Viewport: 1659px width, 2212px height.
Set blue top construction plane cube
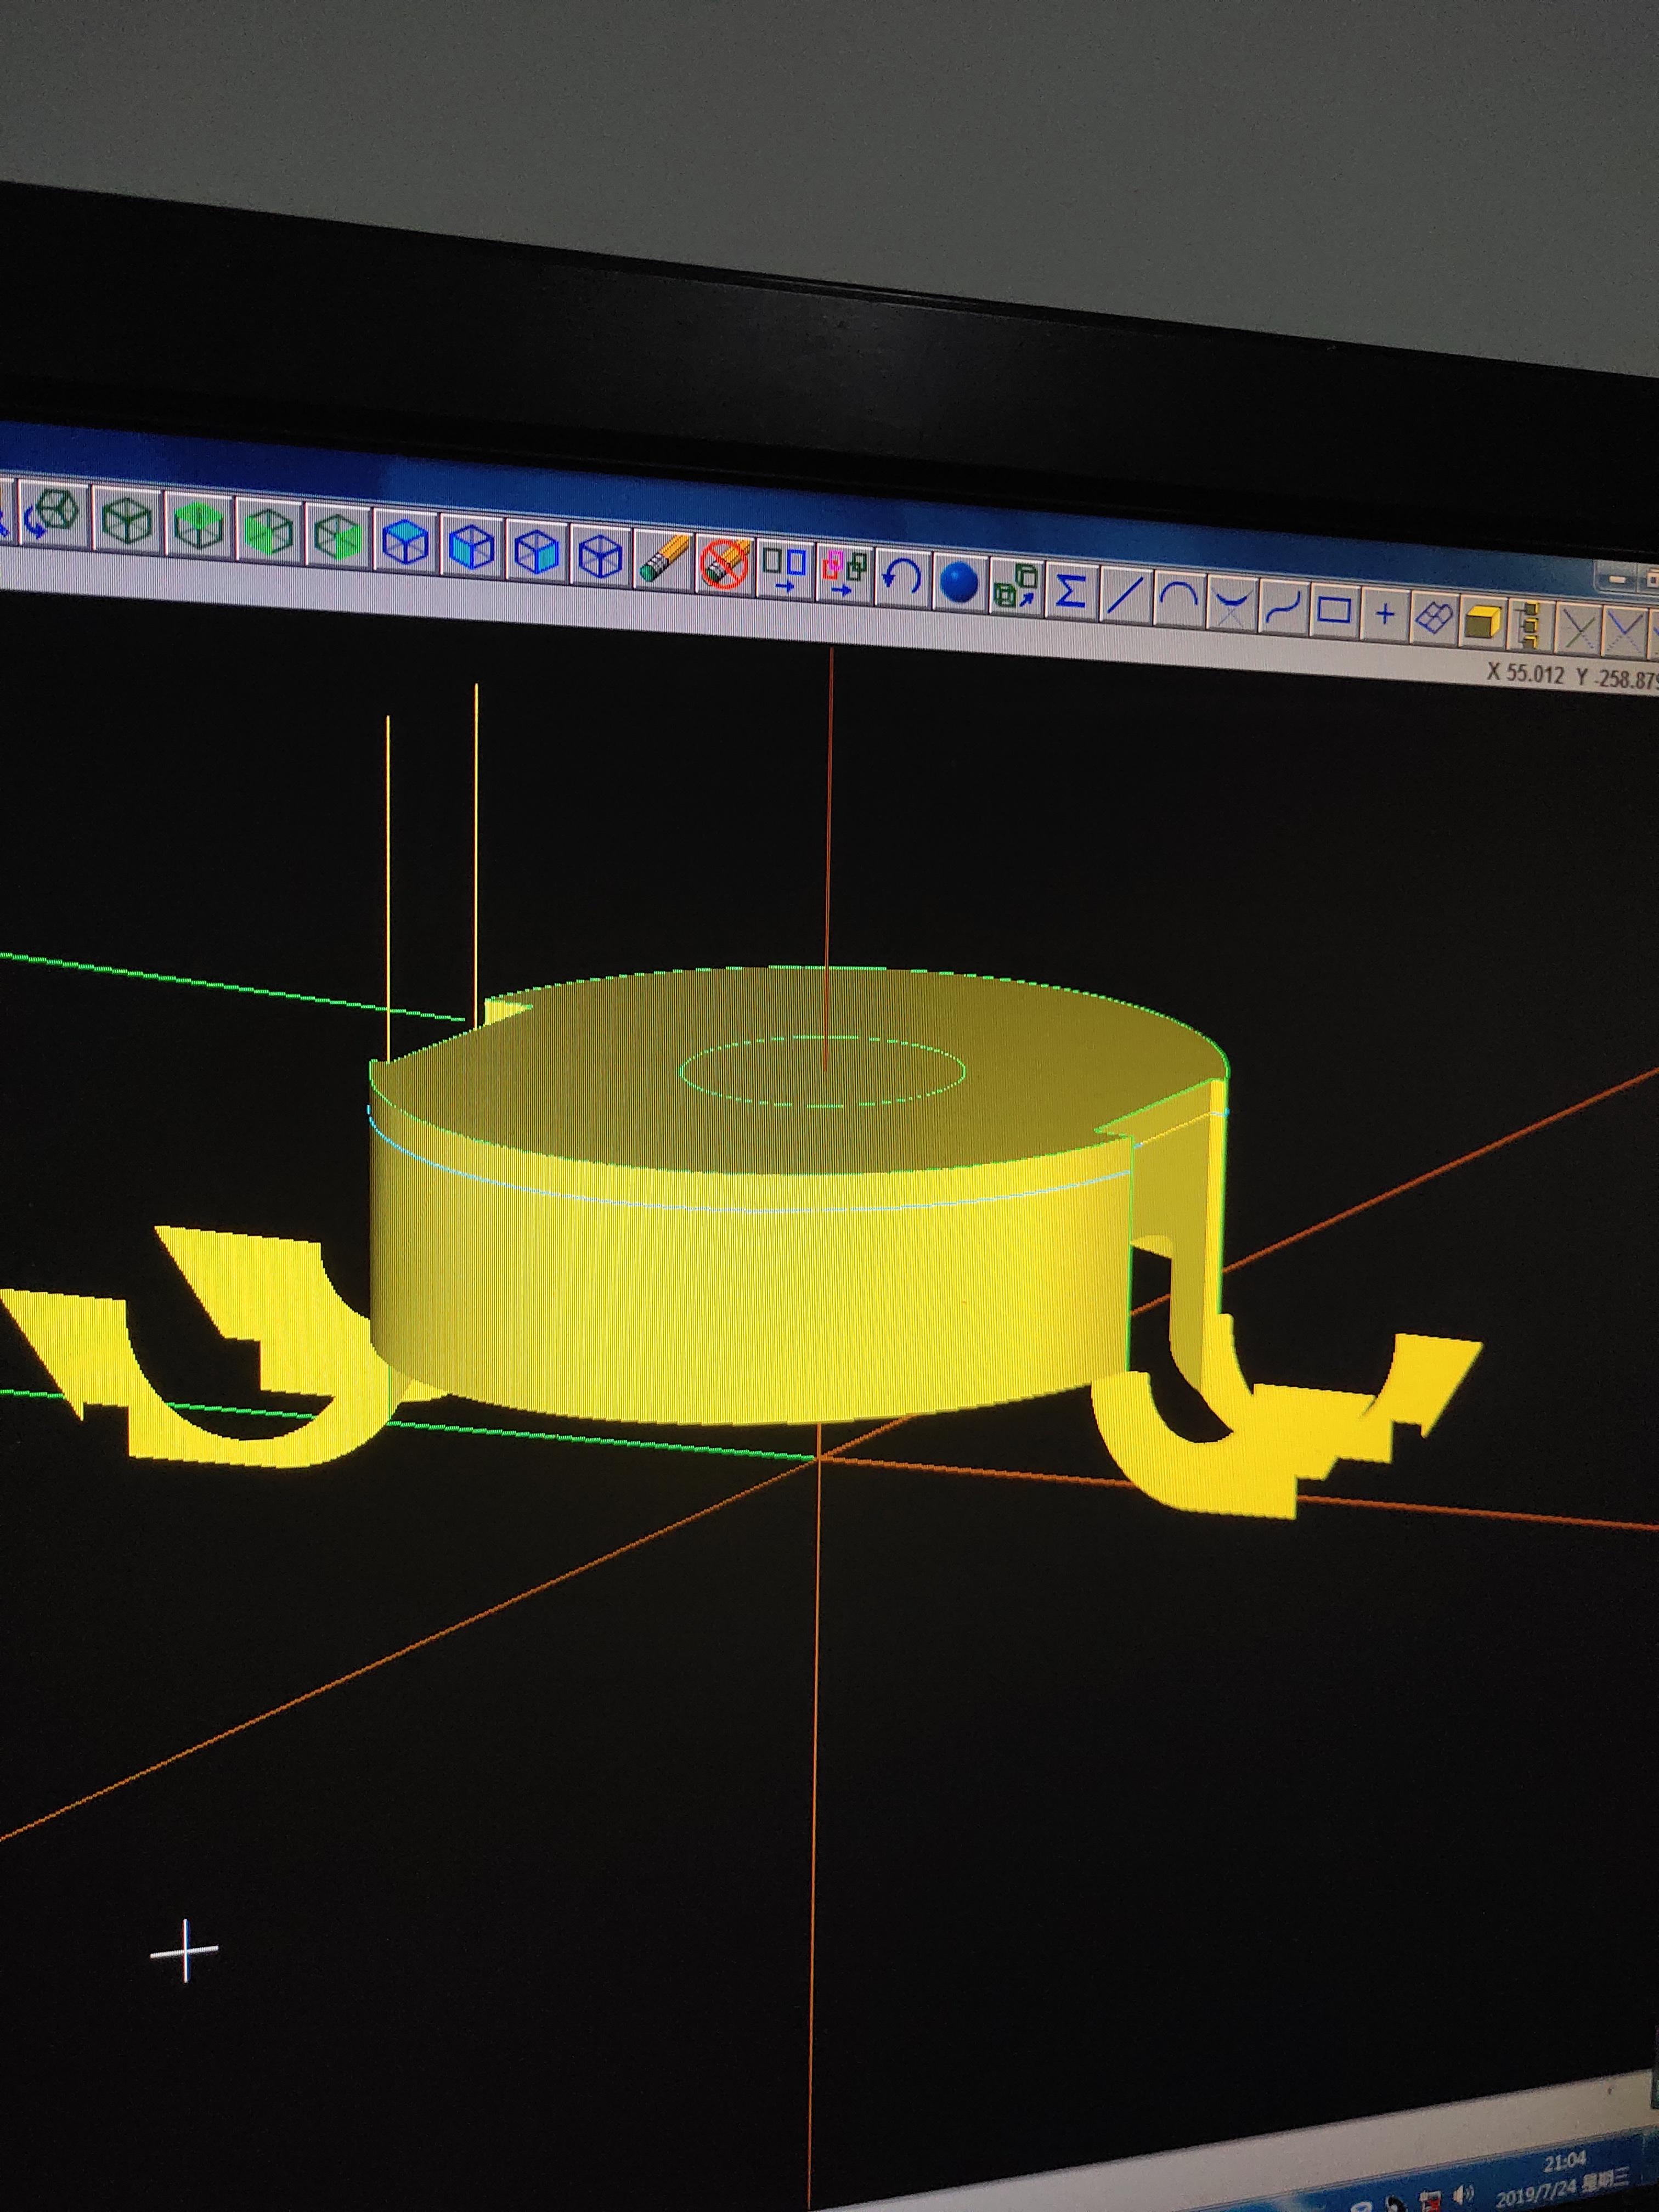(x=406, y=542)
